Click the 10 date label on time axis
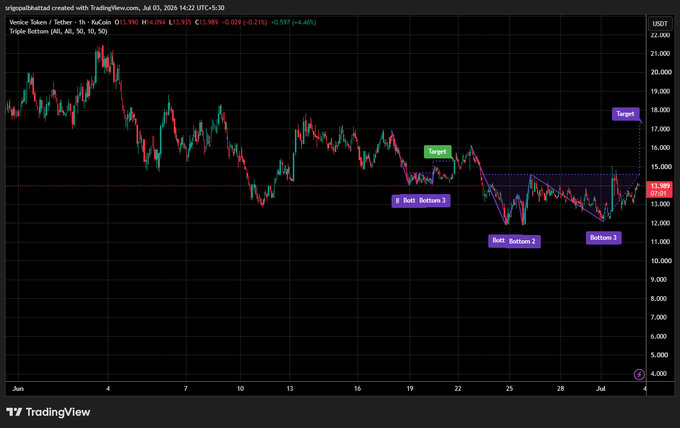The width and height of the screenshot is (680, 428). [x=240, y=389]
